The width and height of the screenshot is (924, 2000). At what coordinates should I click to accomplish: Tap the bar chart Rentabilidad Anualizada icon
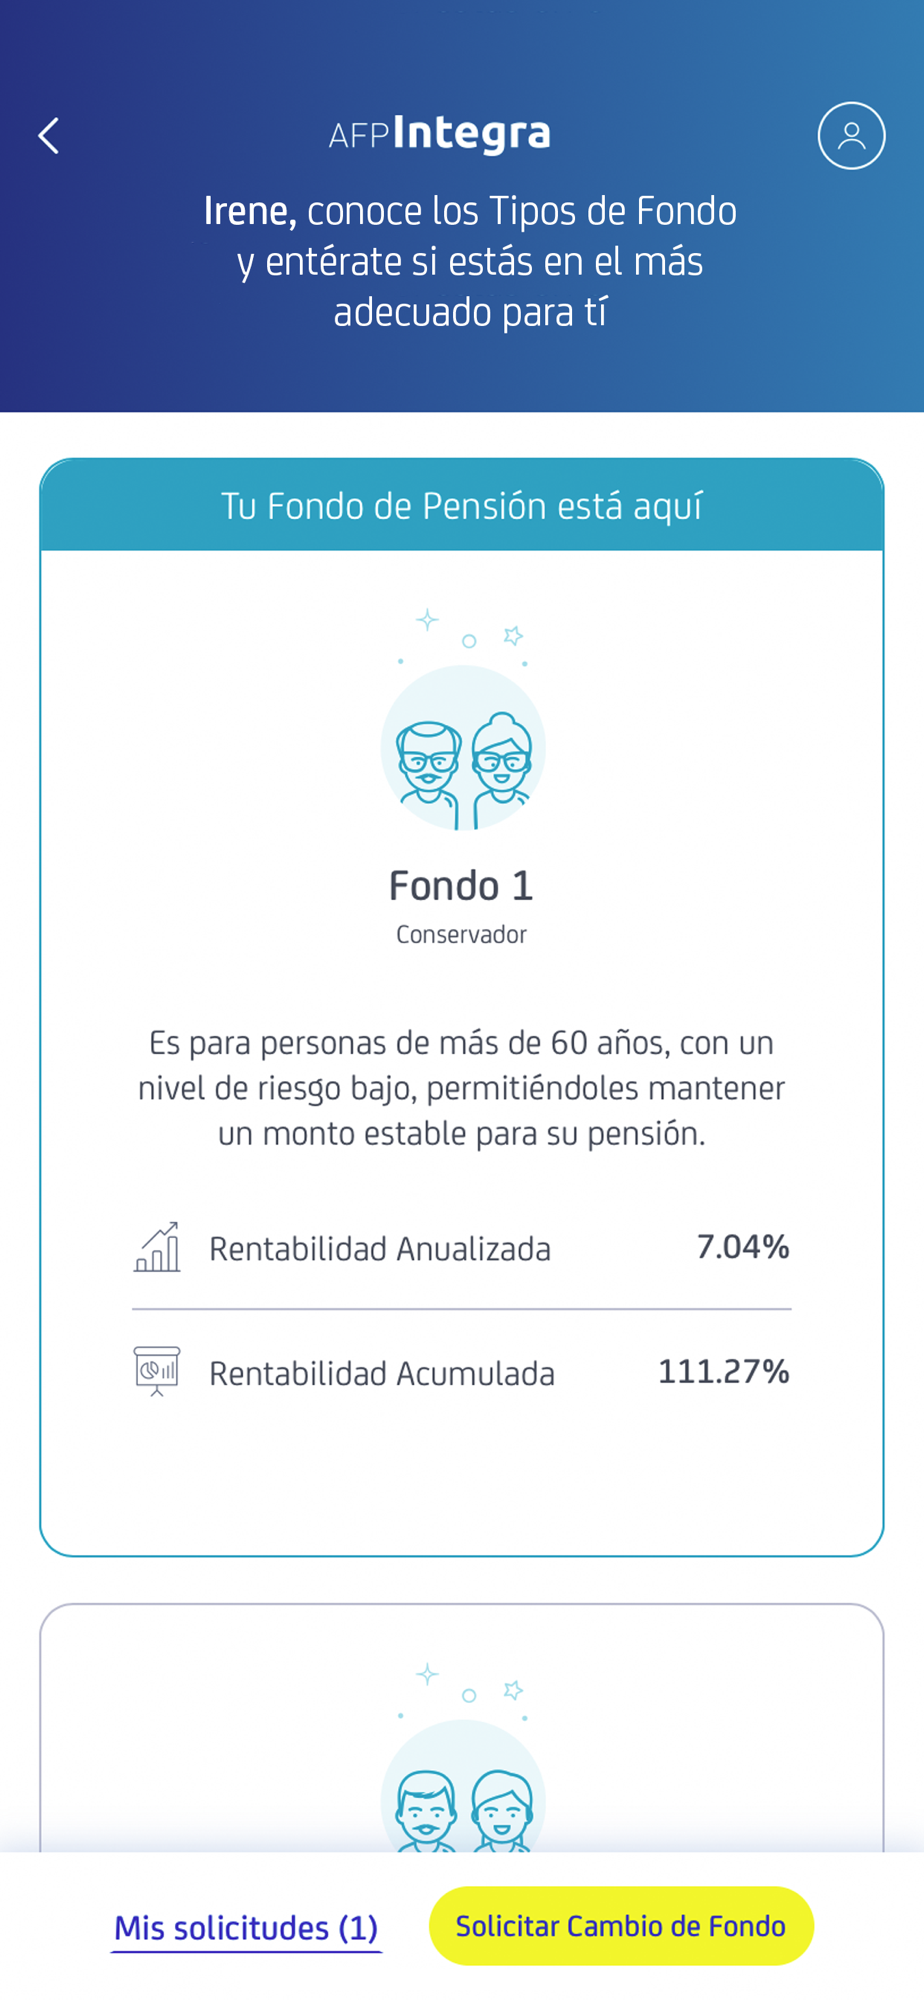[x=157, y=1247]
